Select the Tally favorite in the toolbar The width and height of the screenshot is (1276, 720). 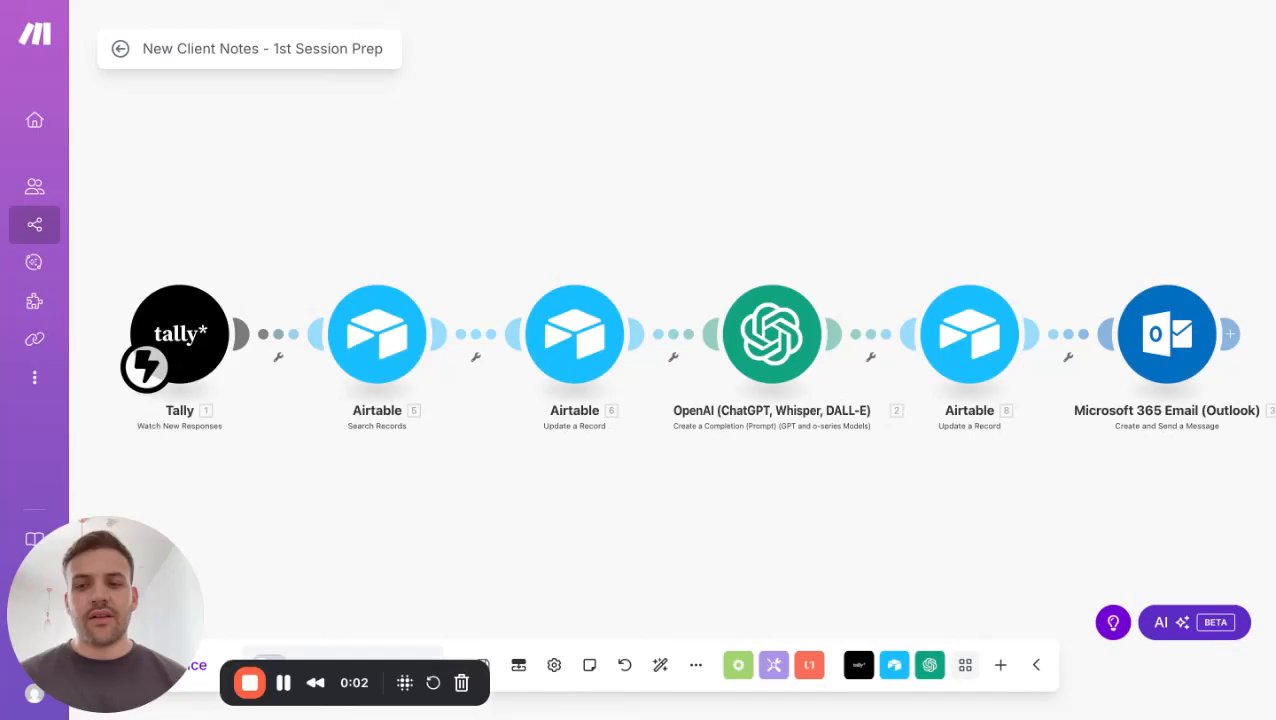click(859, 665)
